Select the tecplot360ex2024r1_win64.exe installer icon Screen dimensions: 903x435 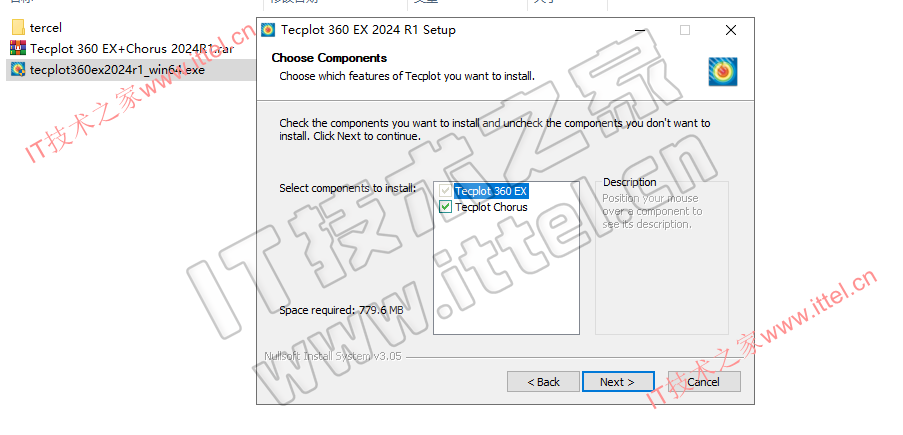coord(18,70)
